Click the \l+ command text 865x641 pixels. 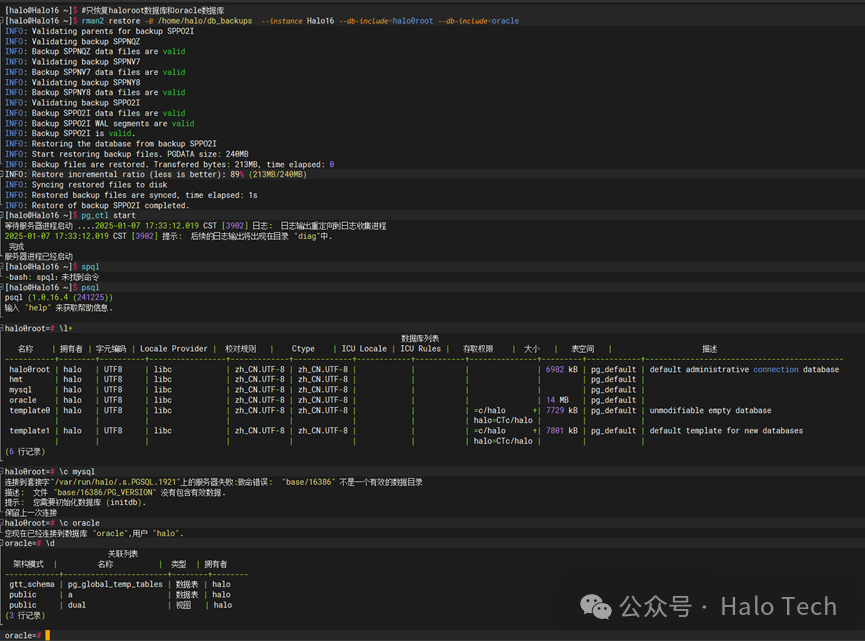tap(66, 328)
